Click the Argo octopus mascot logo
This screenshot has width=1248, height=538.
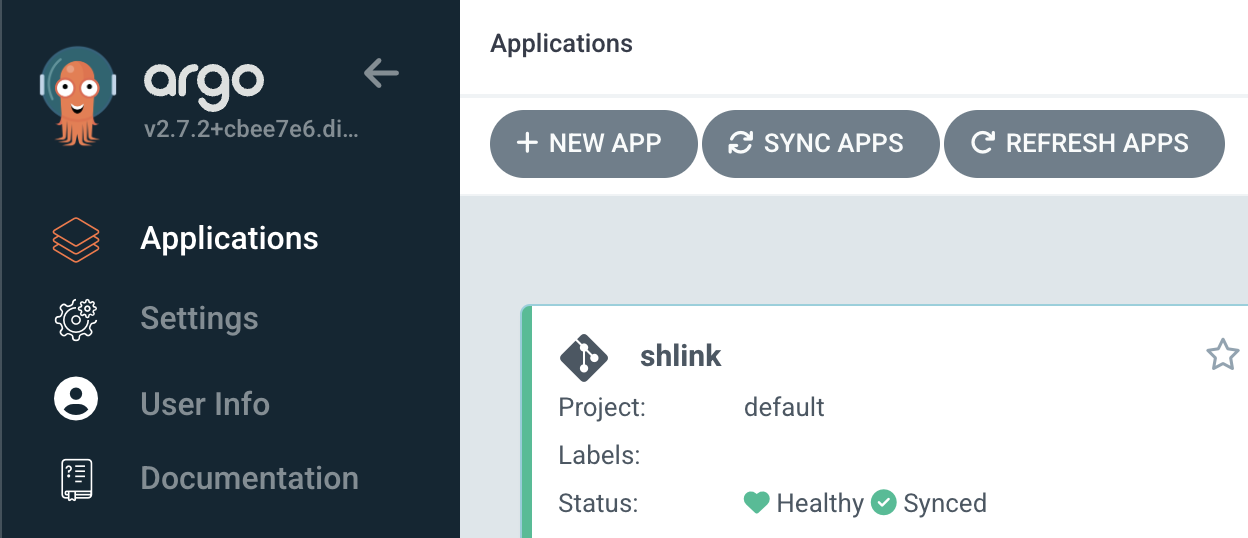point(76,90)
